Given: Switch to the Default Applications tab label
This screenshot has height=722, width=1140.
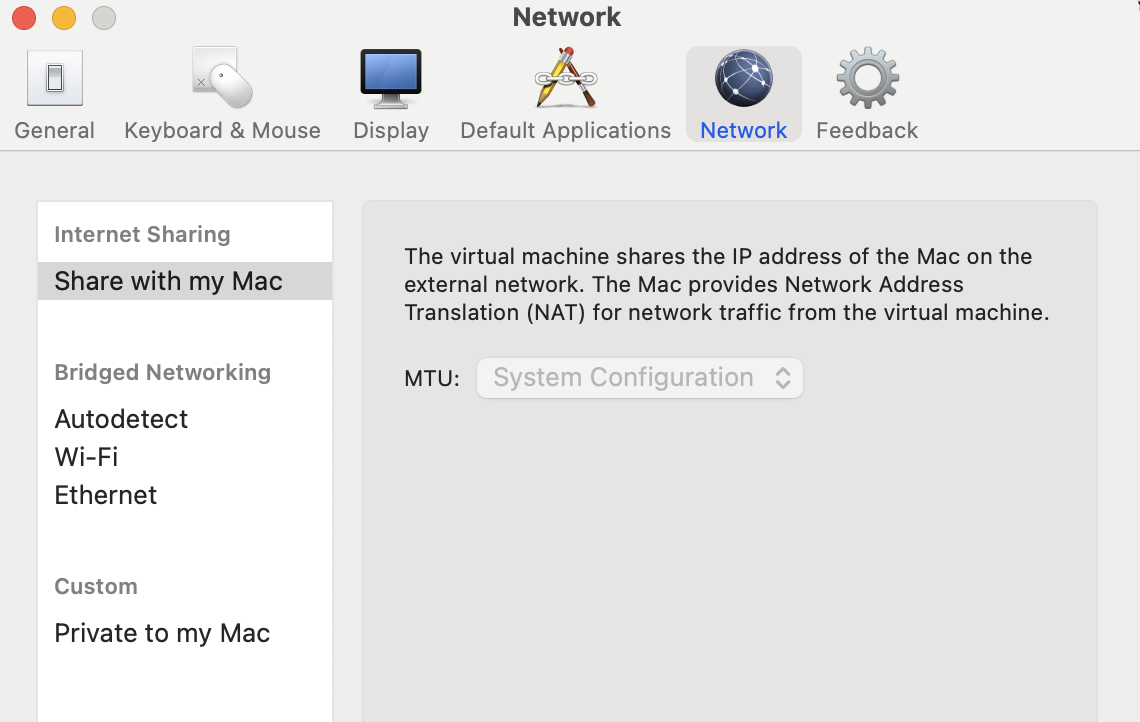Looking at the screenshot, I should (566, 131).
